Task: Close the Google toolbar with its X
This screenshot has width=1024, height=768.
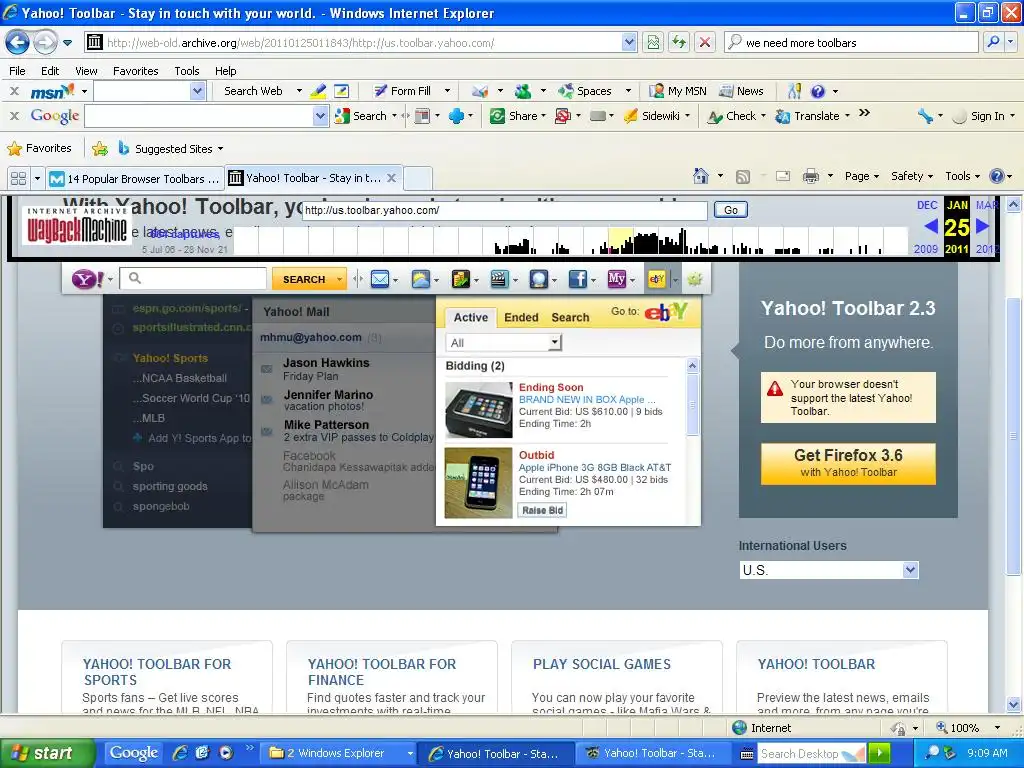Action: point(14,116)
